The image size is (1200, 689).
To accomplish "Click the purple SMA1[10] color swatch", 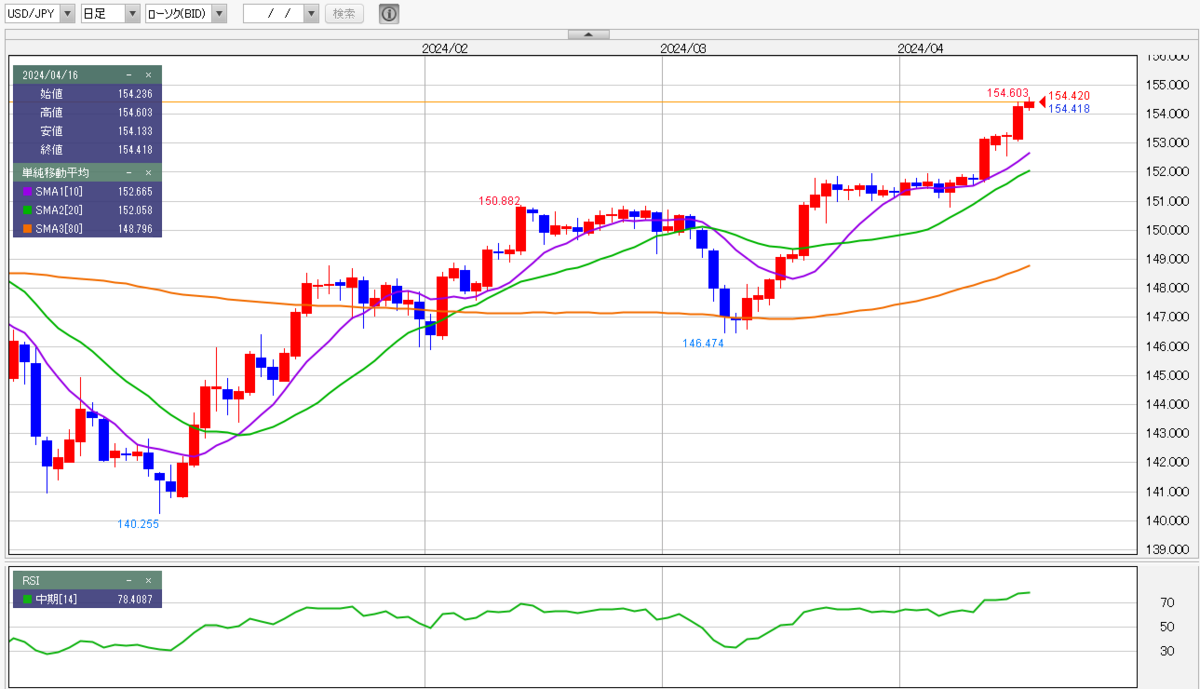I will (27, 192).
